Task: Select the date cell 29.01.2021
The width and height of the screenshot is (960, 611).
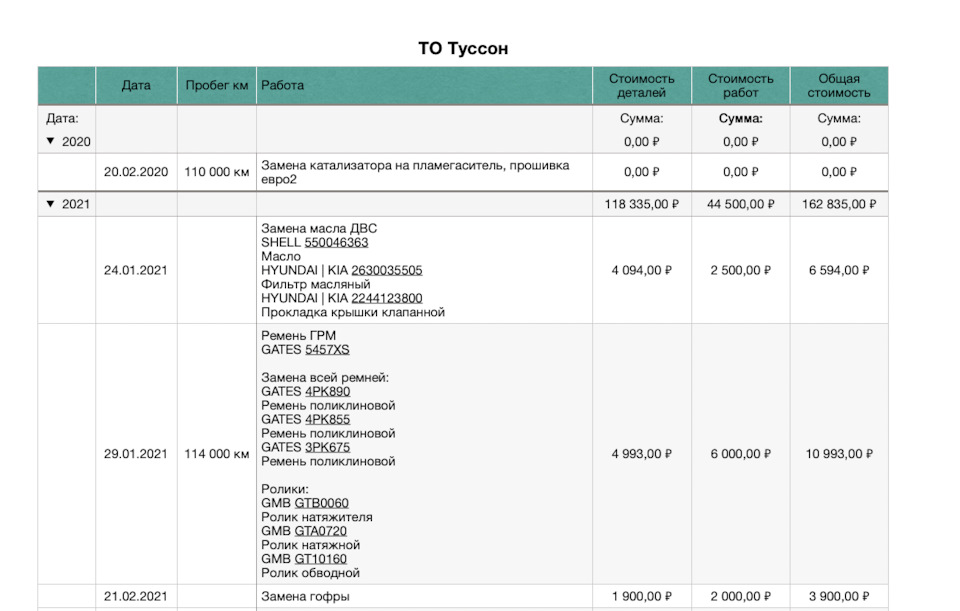Action: [136, 454]
